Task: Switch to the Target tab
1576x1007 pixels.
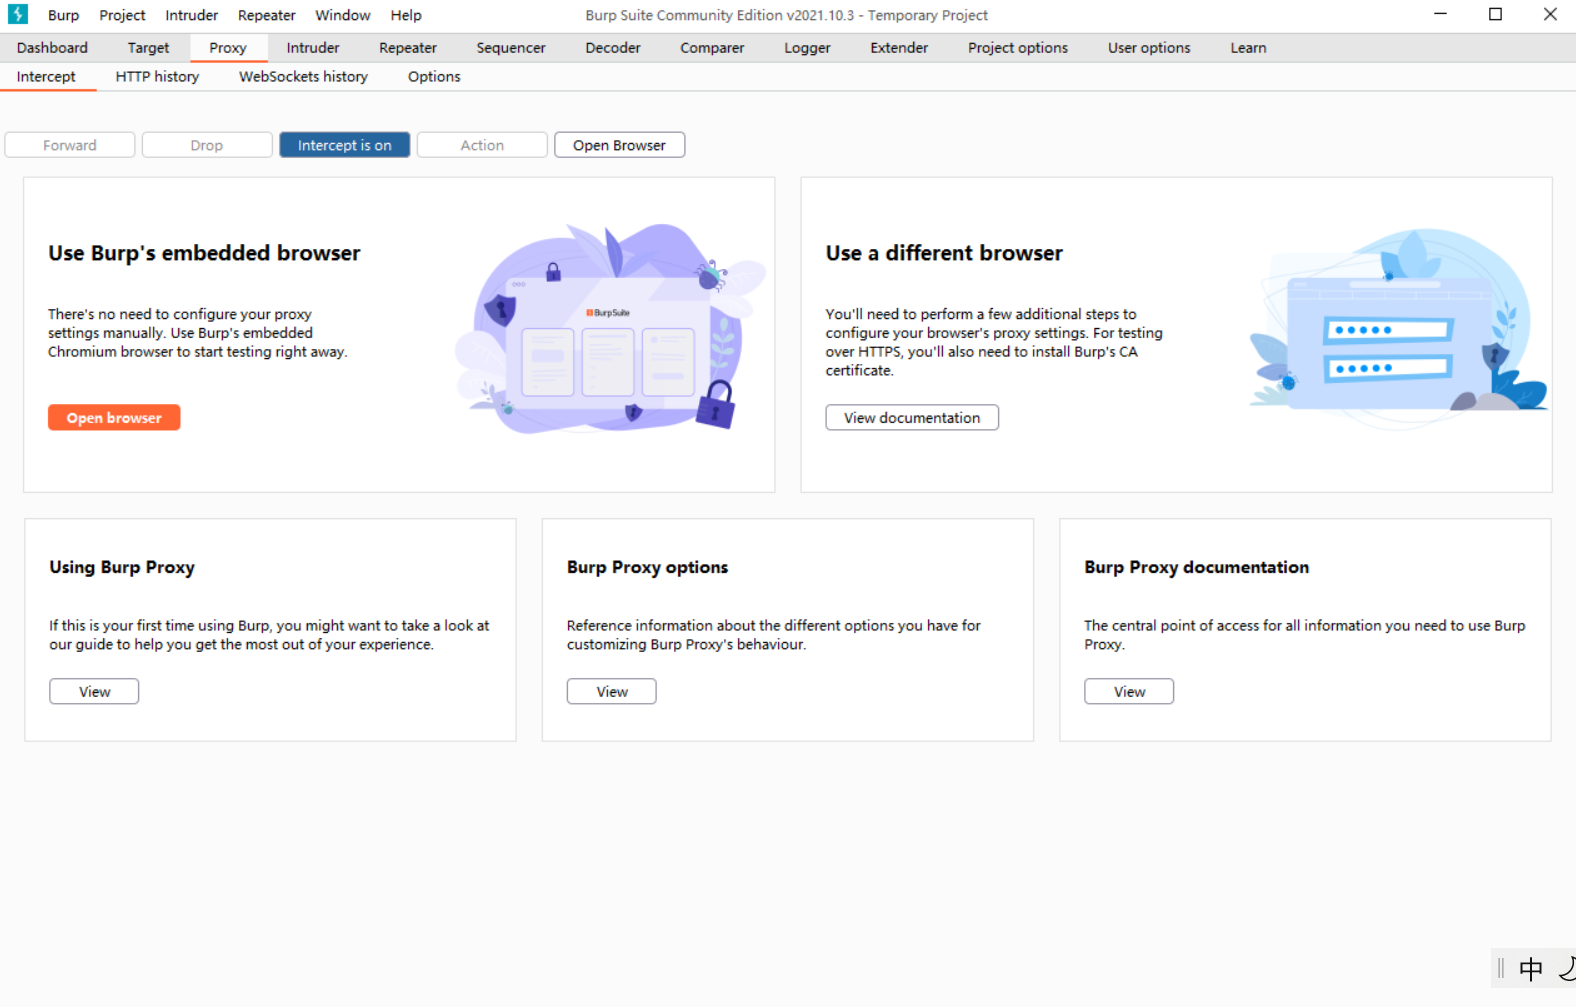Action: 148,48
